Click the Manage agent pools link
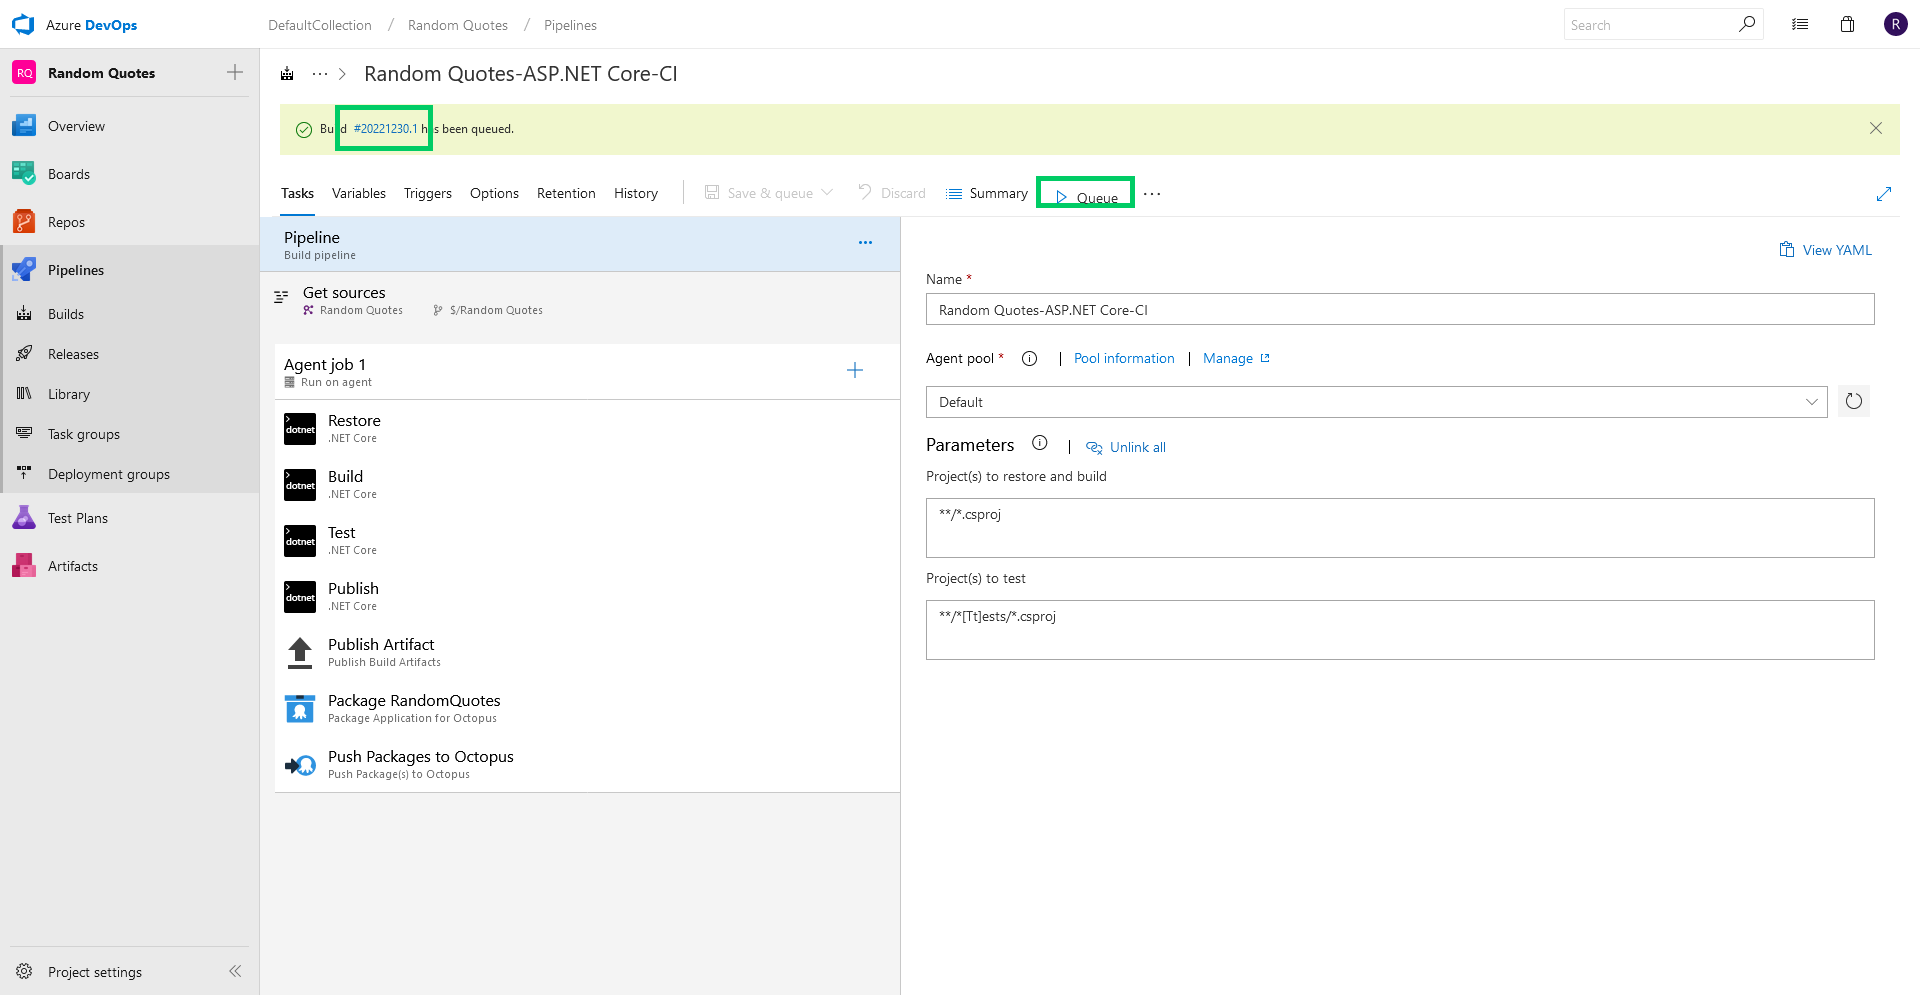Viewport: 1920px width, 995px height. tap(1236, 358)
